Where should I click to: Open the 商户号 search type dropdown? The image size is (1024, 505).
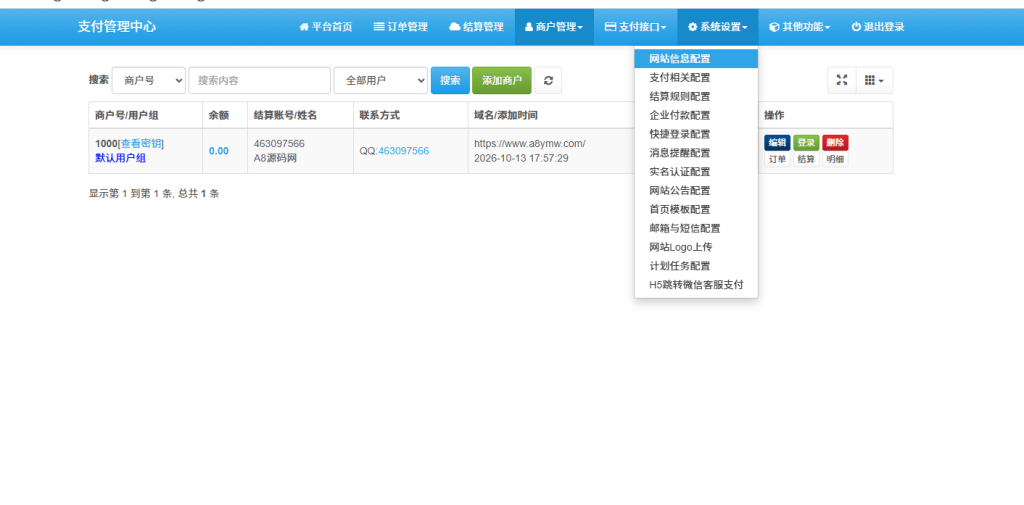click(149, 80)
